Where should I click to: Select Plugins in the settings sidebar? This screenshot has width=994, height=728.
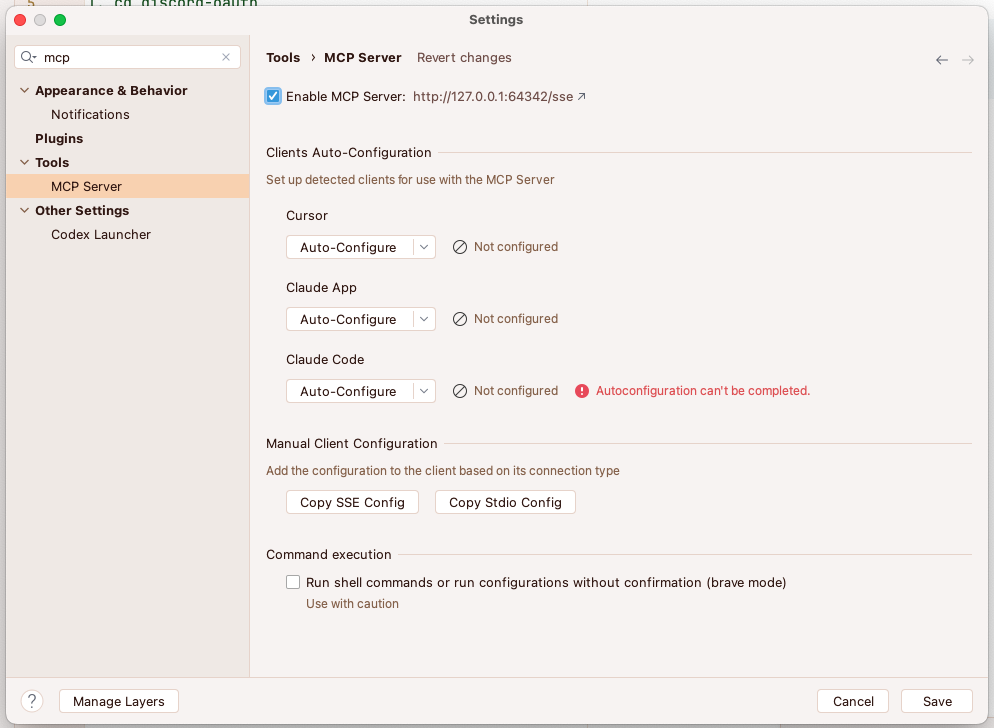tap(59, 138)
